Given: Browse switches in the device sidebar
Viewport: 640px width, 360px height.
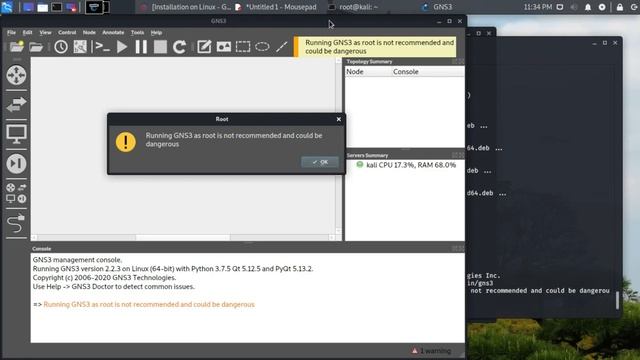Looking at the screenshot, I should 16,104.
